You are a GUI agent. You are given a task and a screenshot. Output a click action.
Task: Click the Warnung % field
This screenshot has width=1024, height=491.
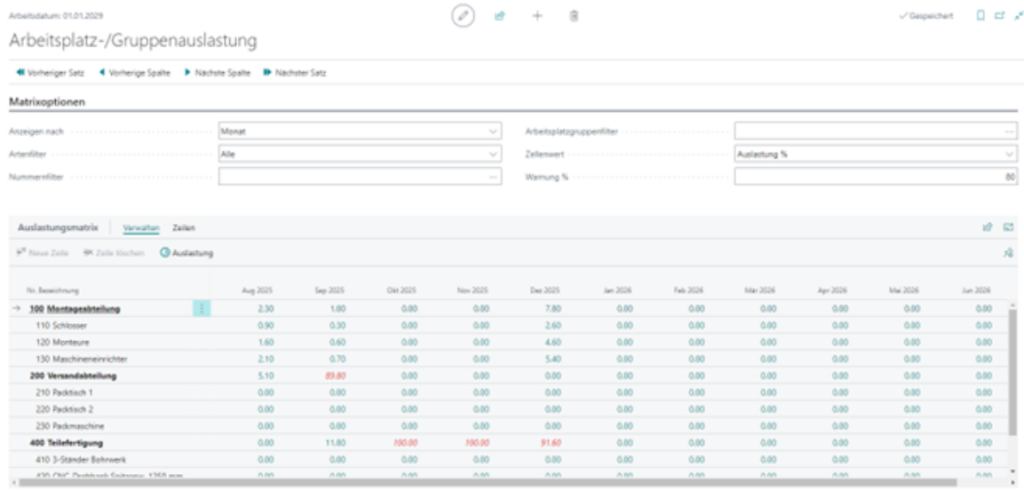(876, 176)
